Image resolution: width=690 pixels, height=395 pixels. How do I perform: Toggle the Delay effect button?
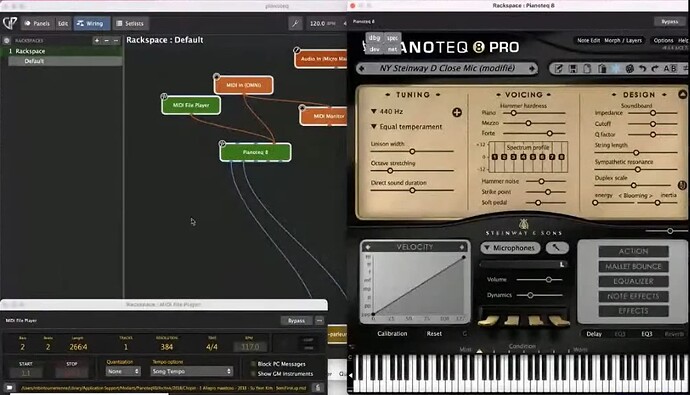(x=594, y=334)
